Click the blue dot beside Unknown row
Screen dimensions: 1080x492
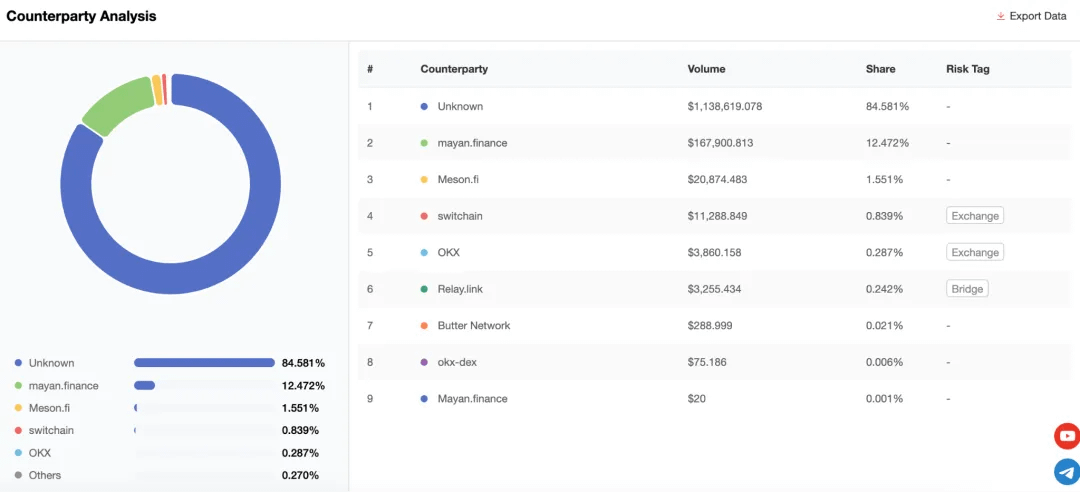click(424, 107)
